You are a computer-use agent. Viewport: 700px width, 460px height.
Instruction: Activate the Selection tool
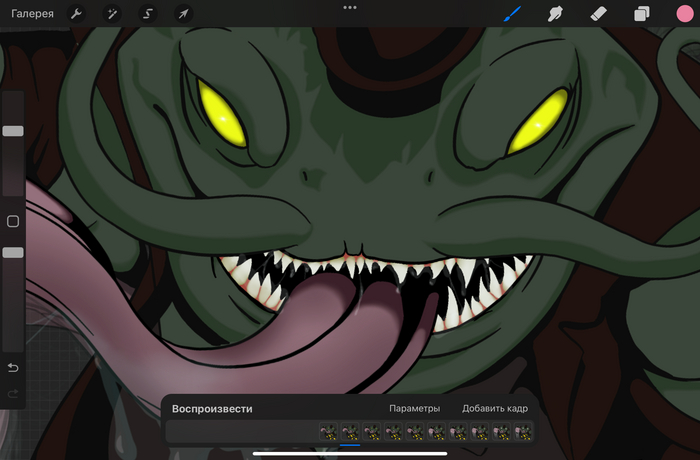click(x=147, y=14)
